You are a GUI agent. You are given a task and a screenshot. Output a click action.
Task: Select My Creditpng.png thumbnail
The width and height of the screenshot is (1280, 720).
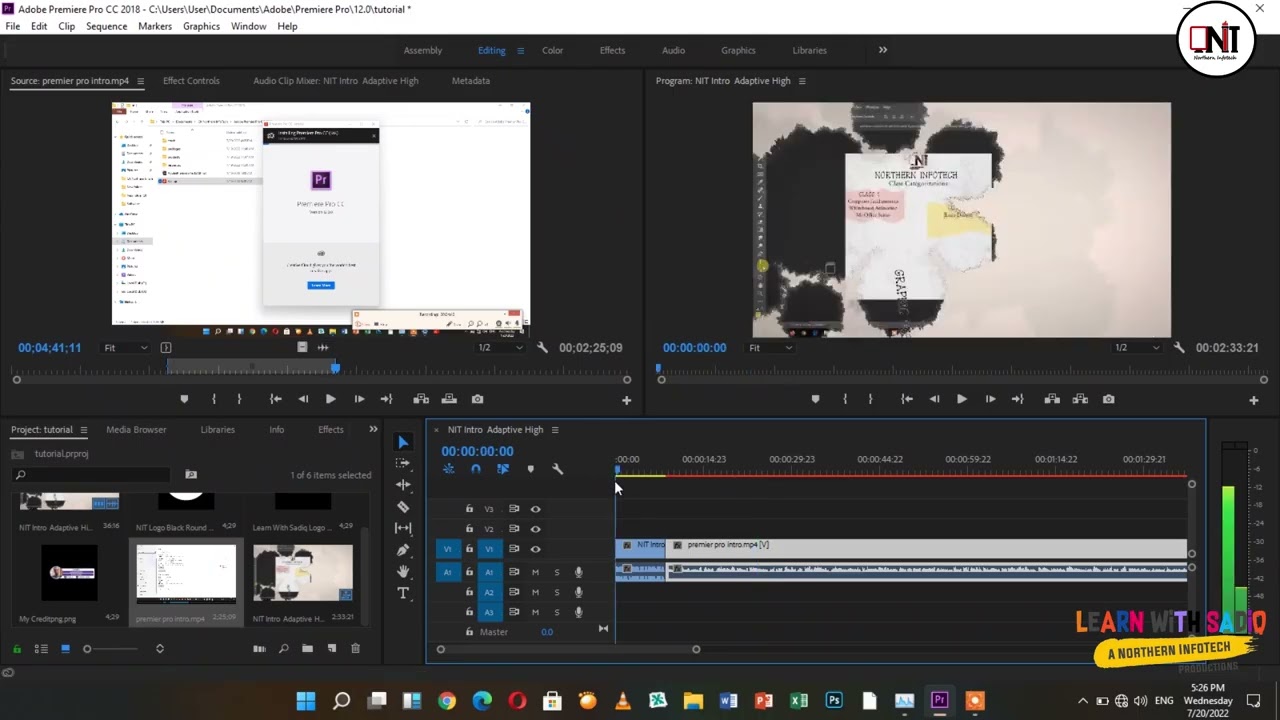[69, 573]
